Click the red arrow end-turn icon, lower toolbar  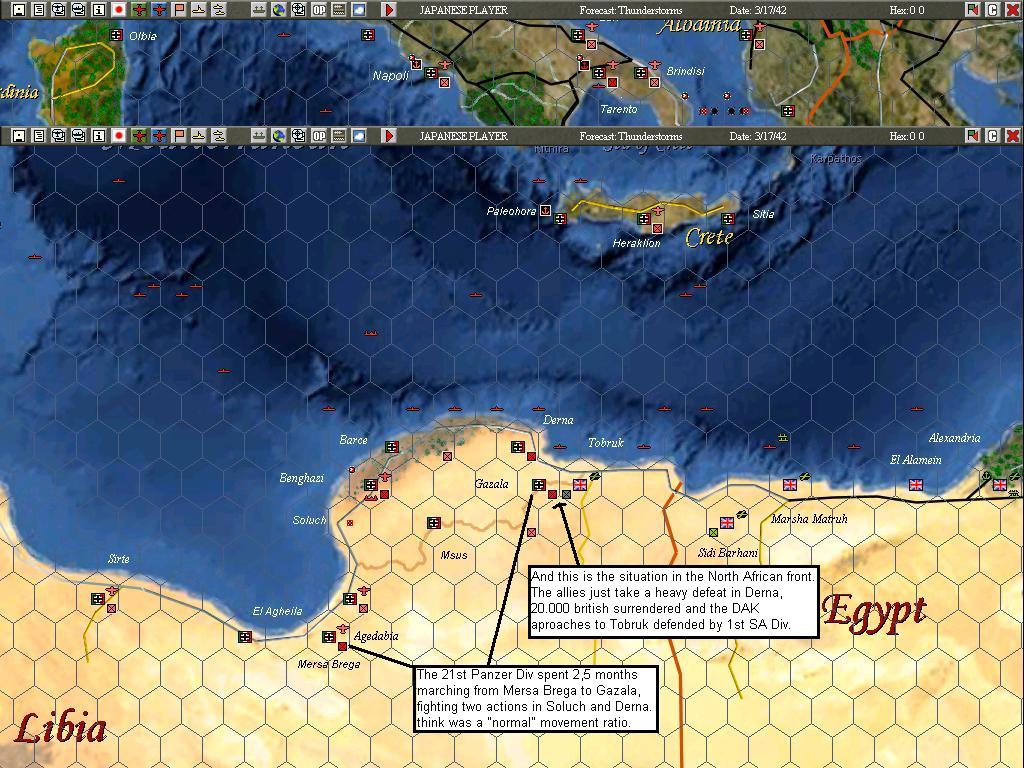[389, 136]
